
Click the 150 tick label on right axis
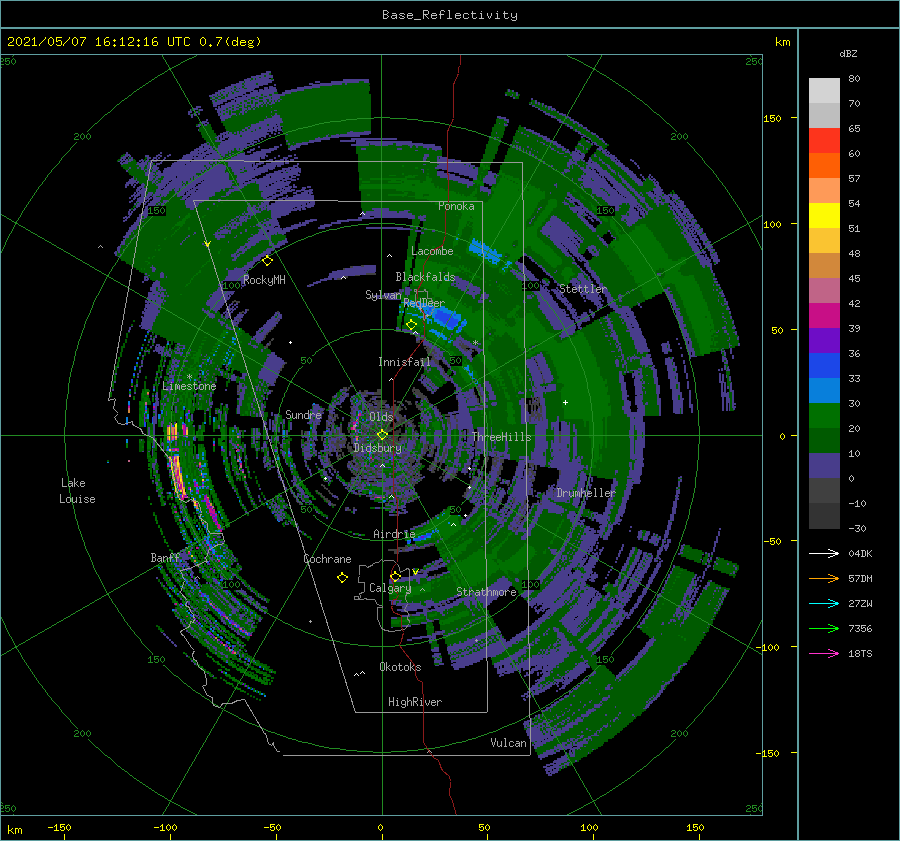pos(772,118)
